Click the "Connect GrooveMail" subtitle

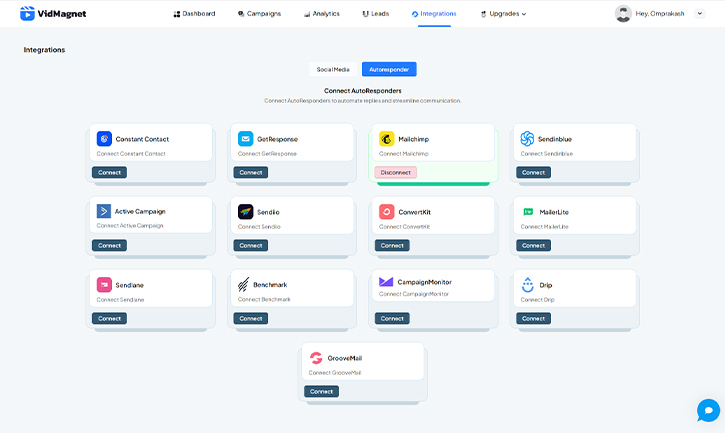pyautogui.click(x=335, y=372)
